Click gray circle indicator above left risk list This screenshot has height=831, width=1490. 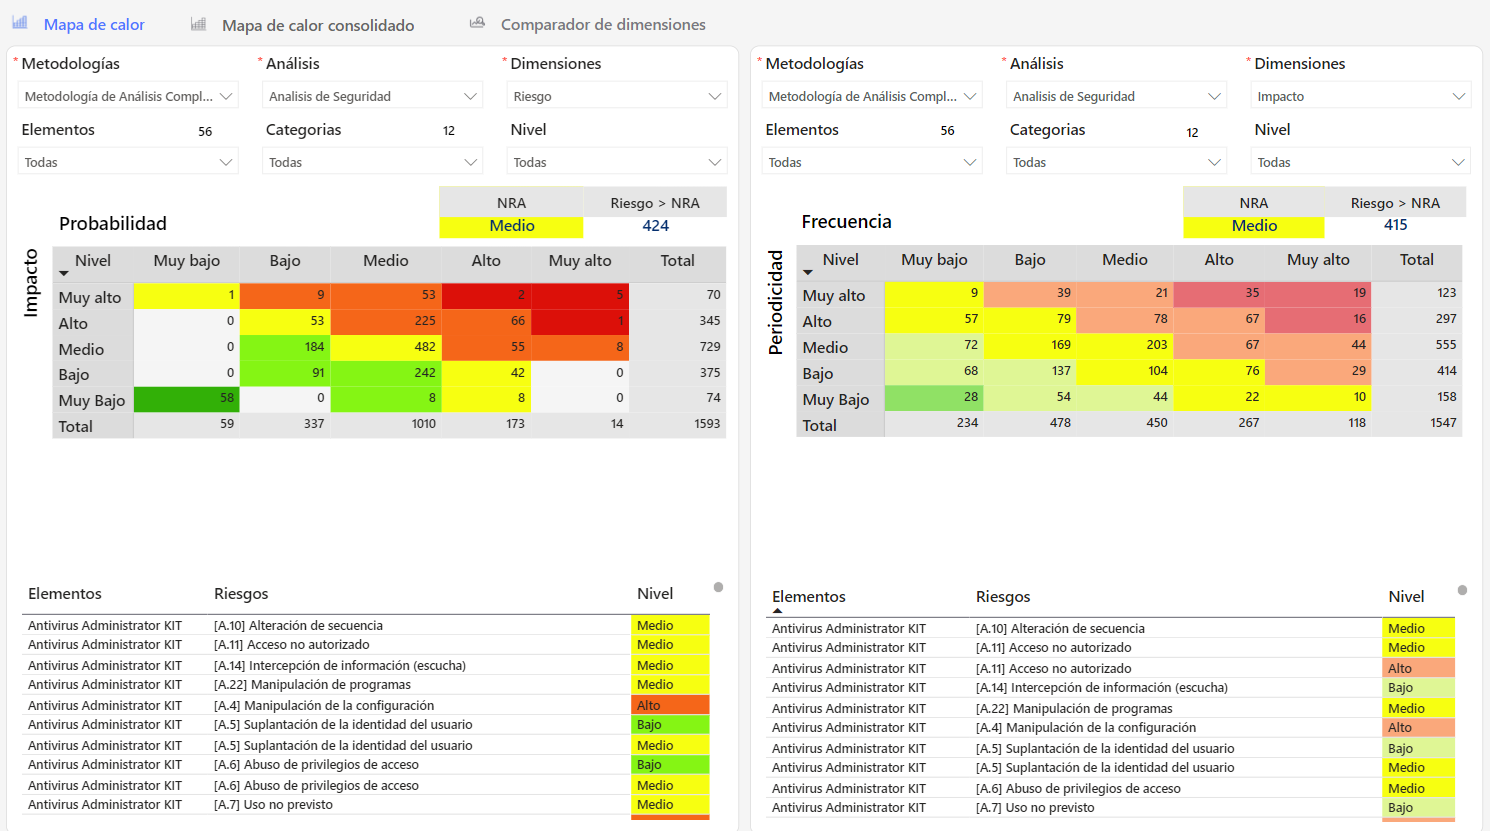[x=718, y=587]
